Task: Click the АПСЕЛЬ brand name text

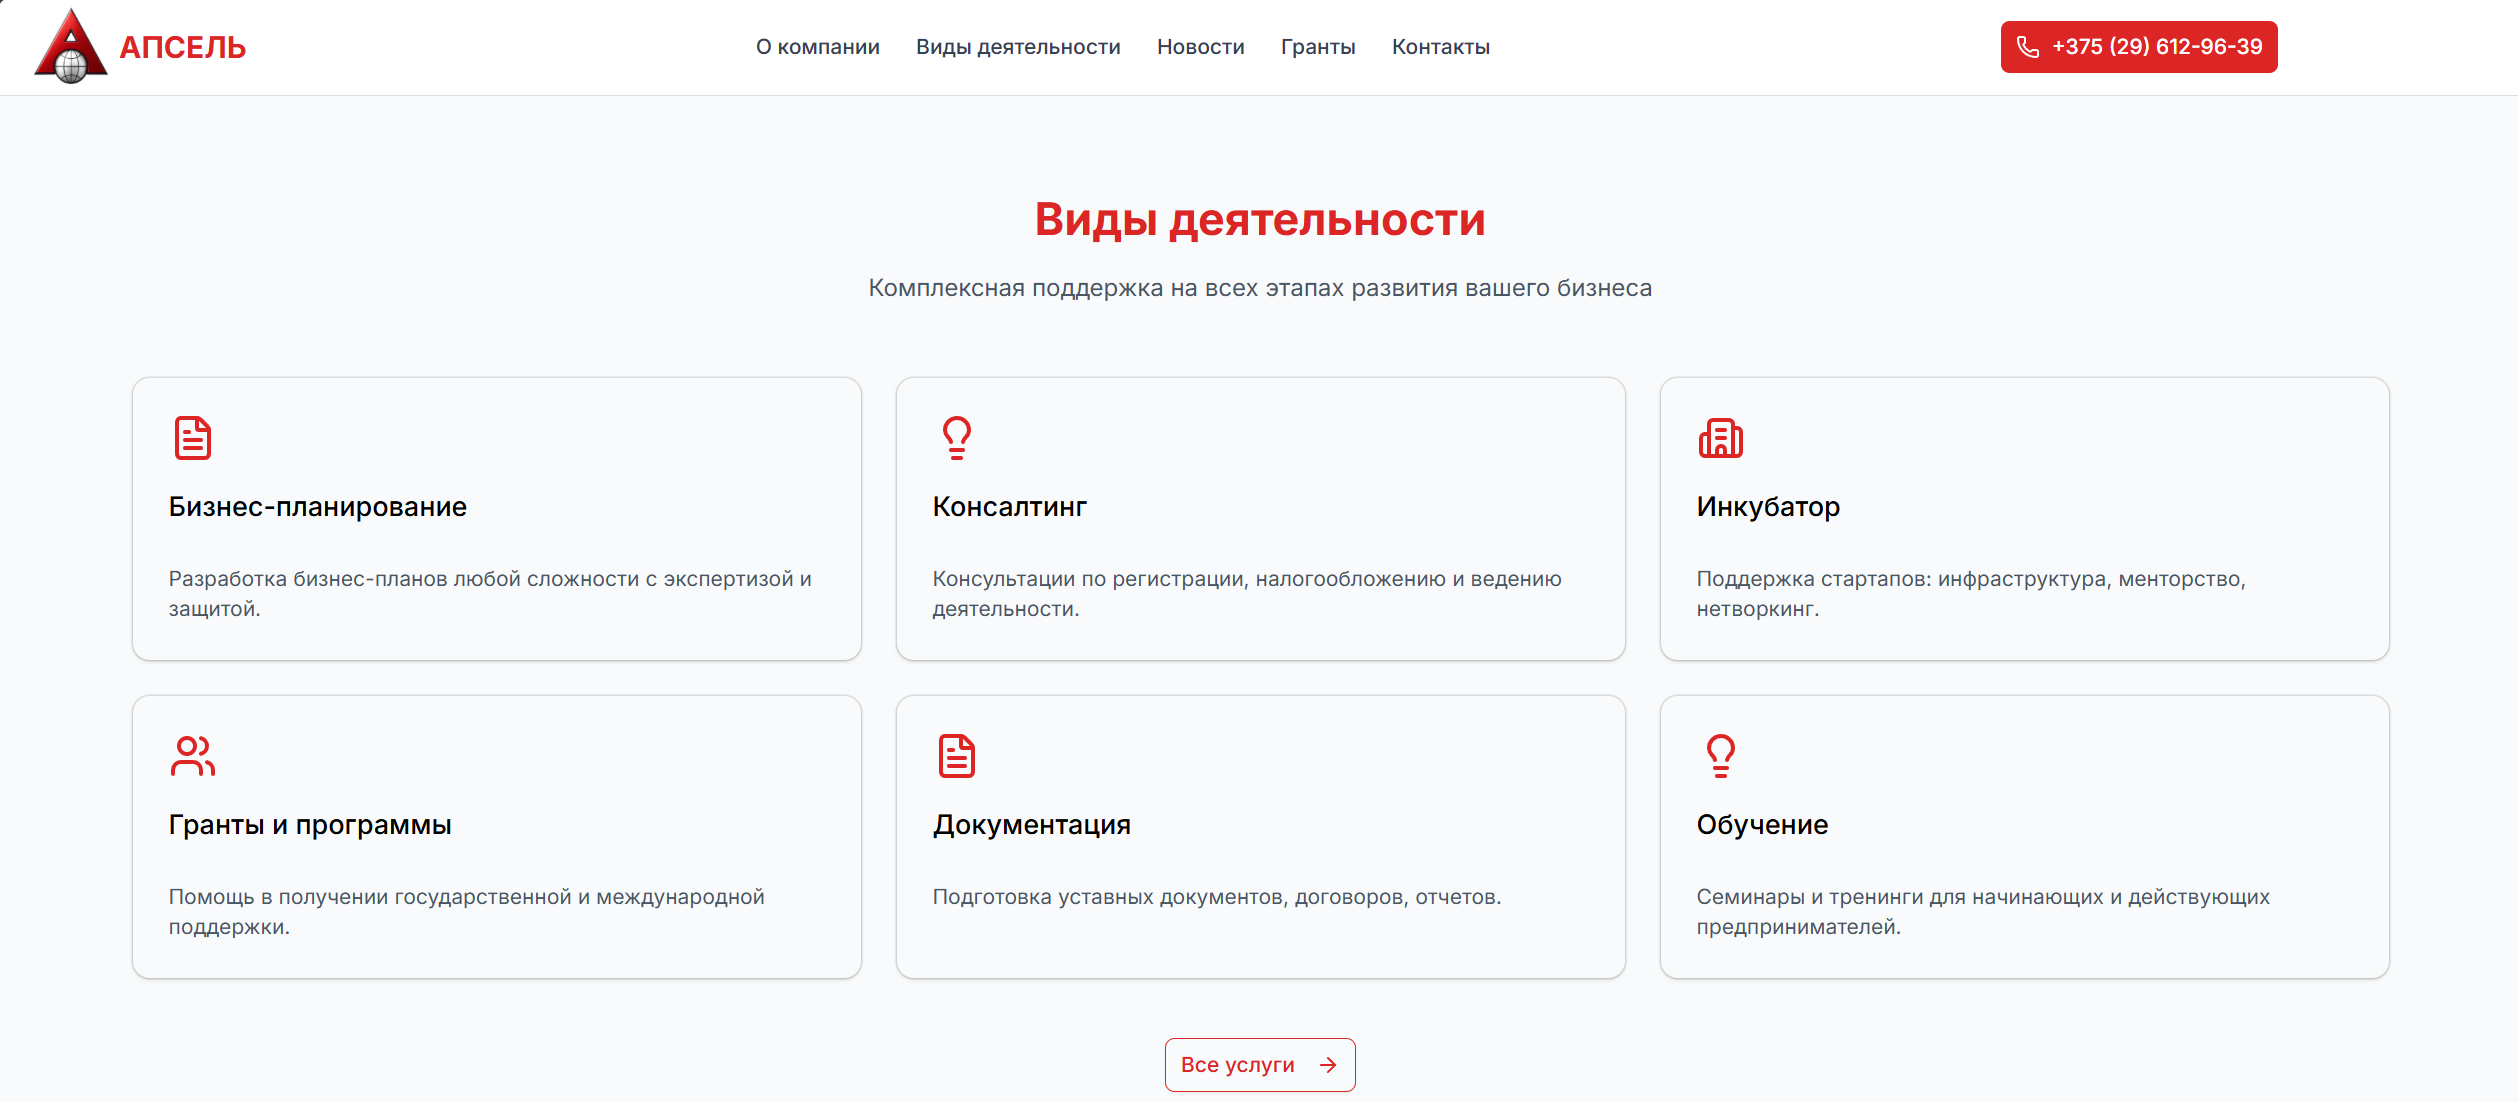Action: click(183, 47)
